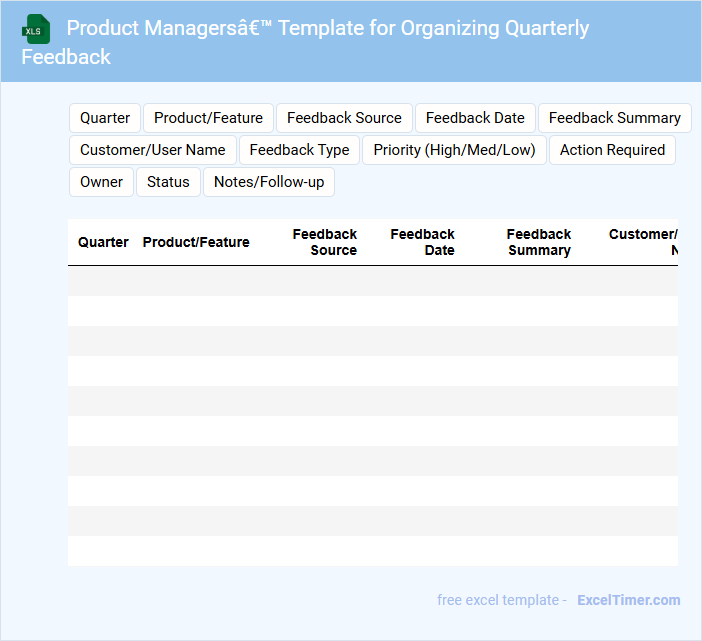The image size is (702, 641).
Task: Click the Quarter column header in table
Action: [x=103, y=242]
